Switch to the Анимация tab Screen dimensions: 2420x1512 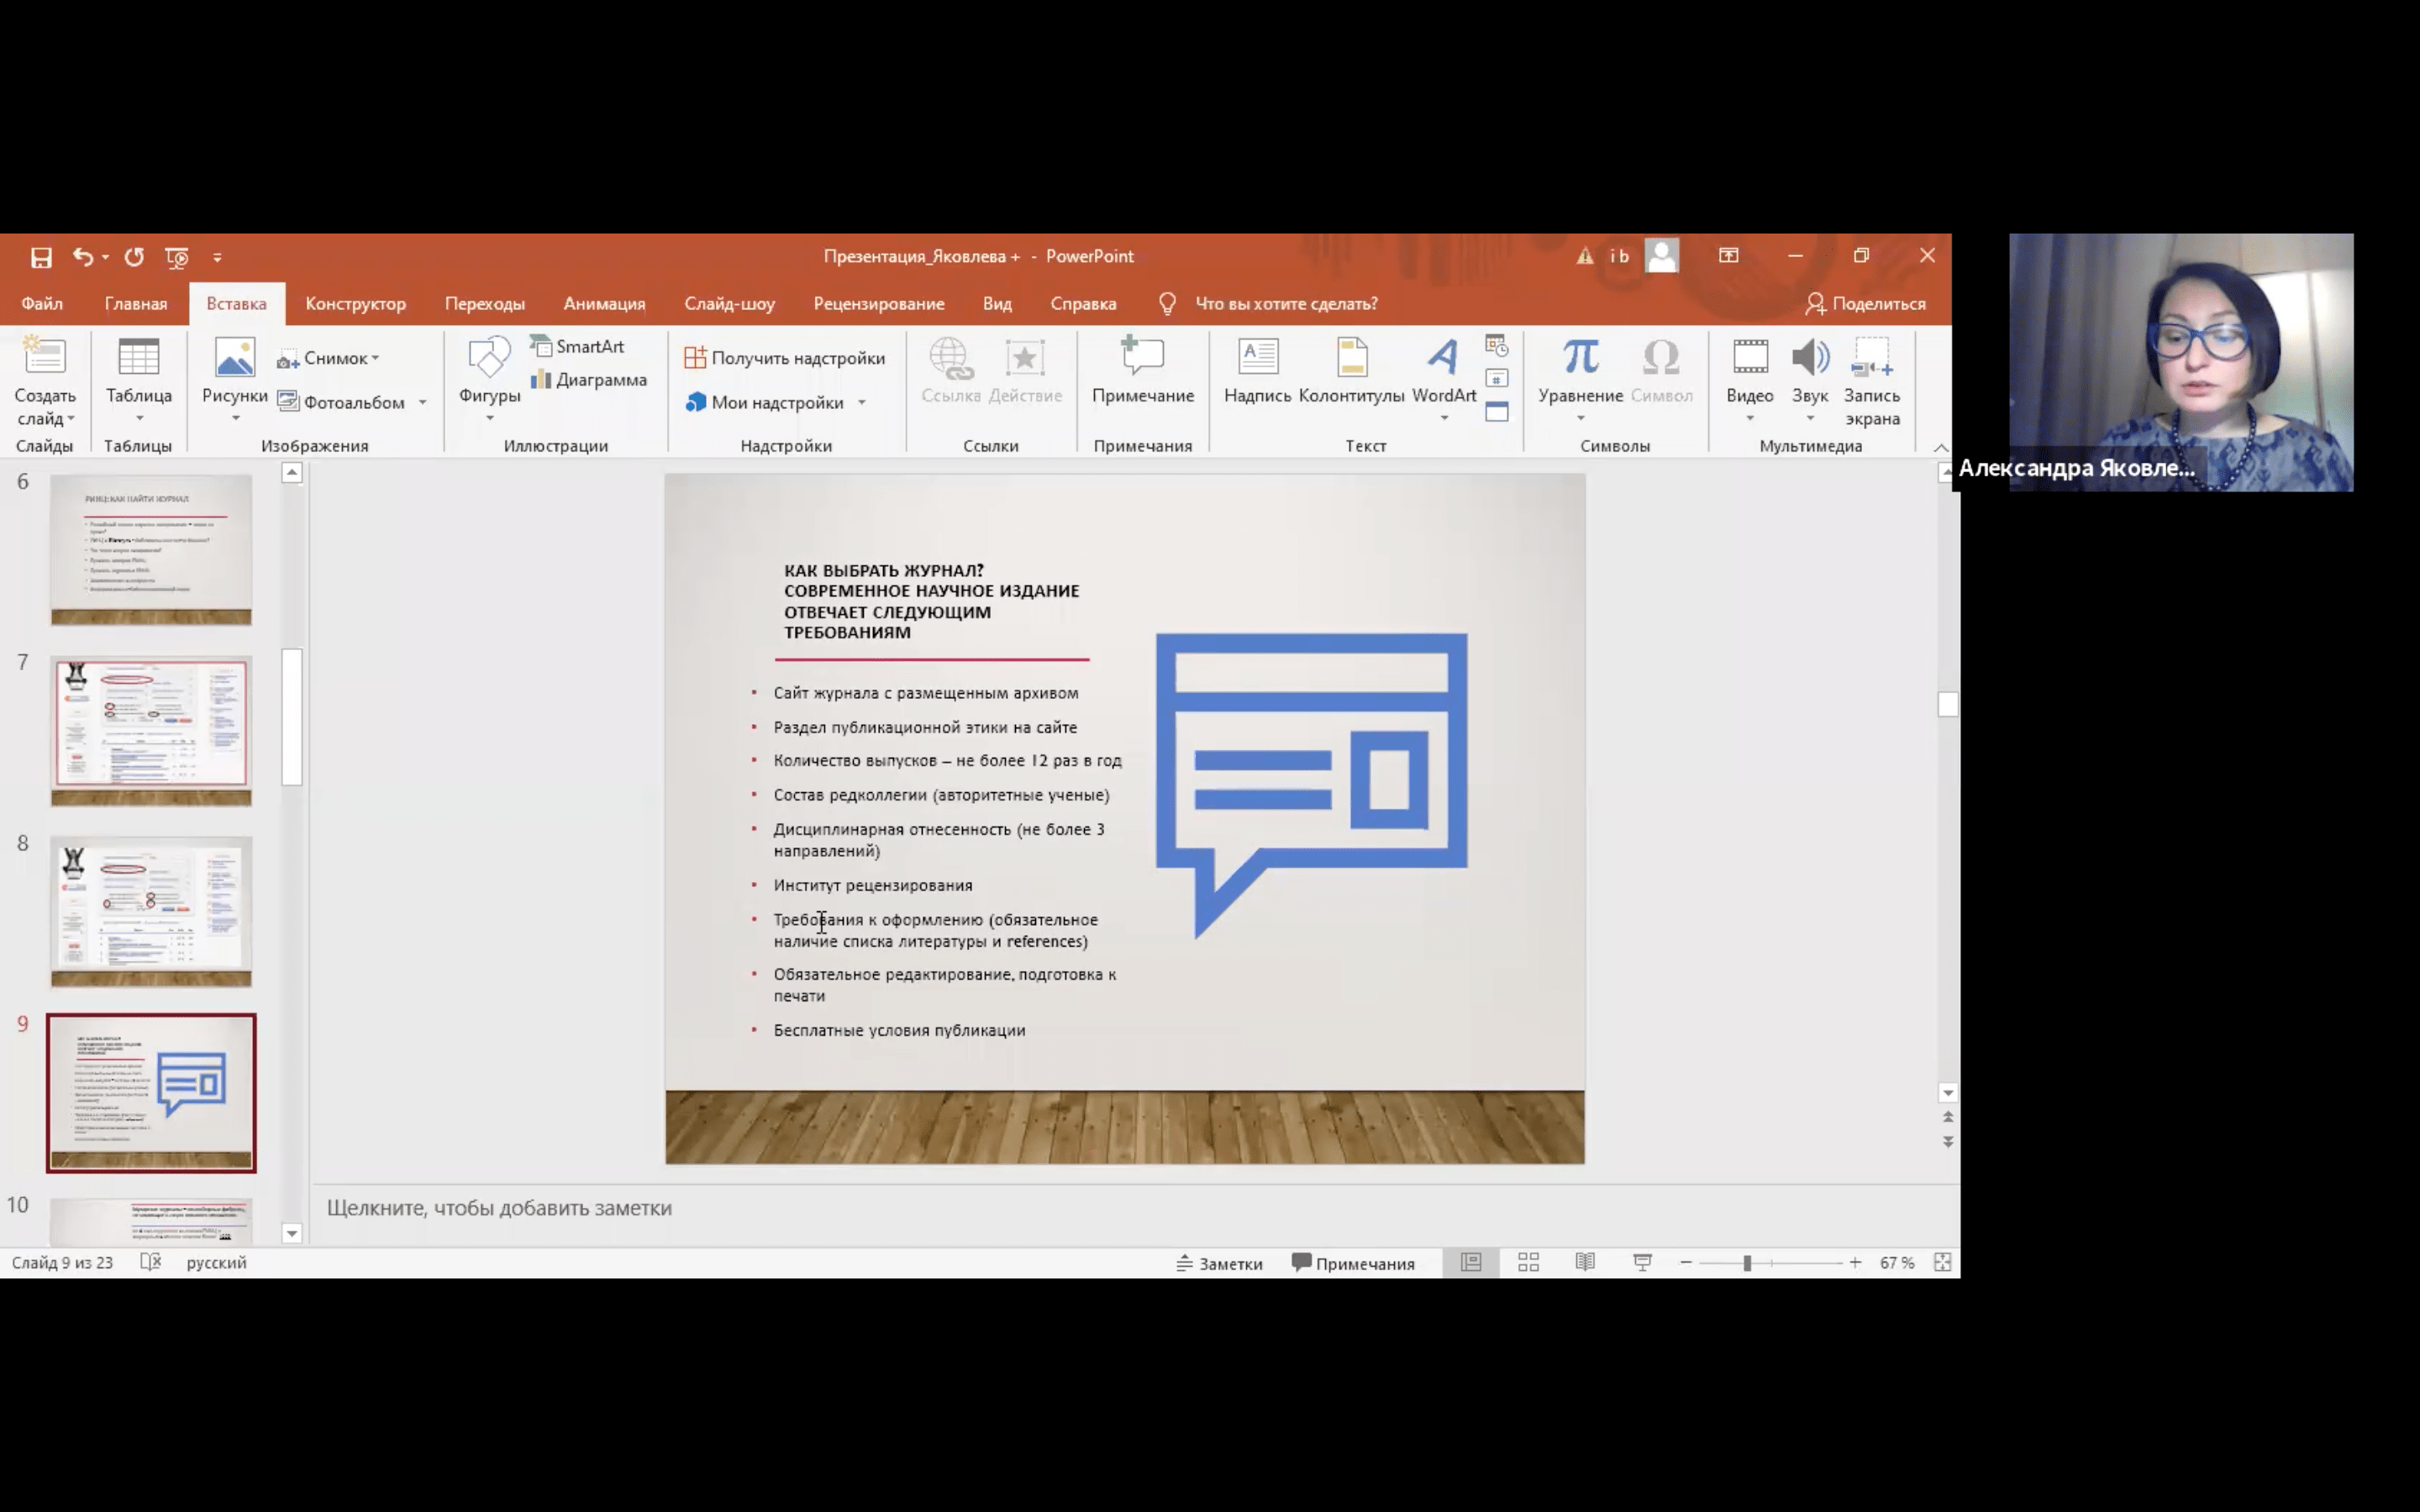[x=604, y=304]
